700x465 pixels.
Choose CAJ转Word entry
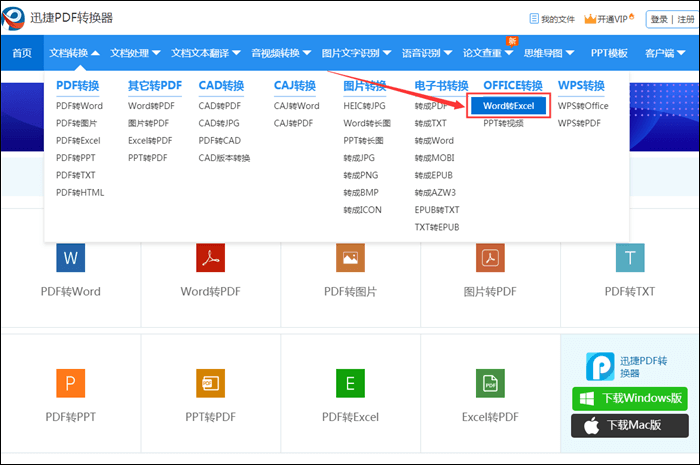click(296, 106)
